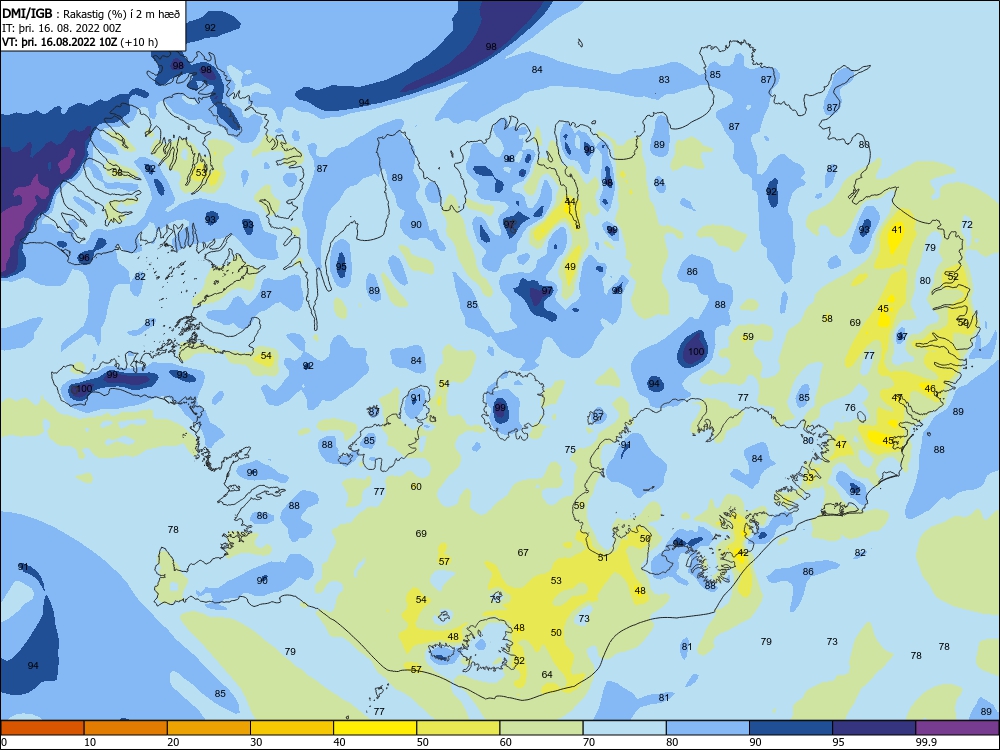This screenshot has width=1000, height=750.
Task: Pick the light green 60–70 legend swatch
Action: point(541,728)
